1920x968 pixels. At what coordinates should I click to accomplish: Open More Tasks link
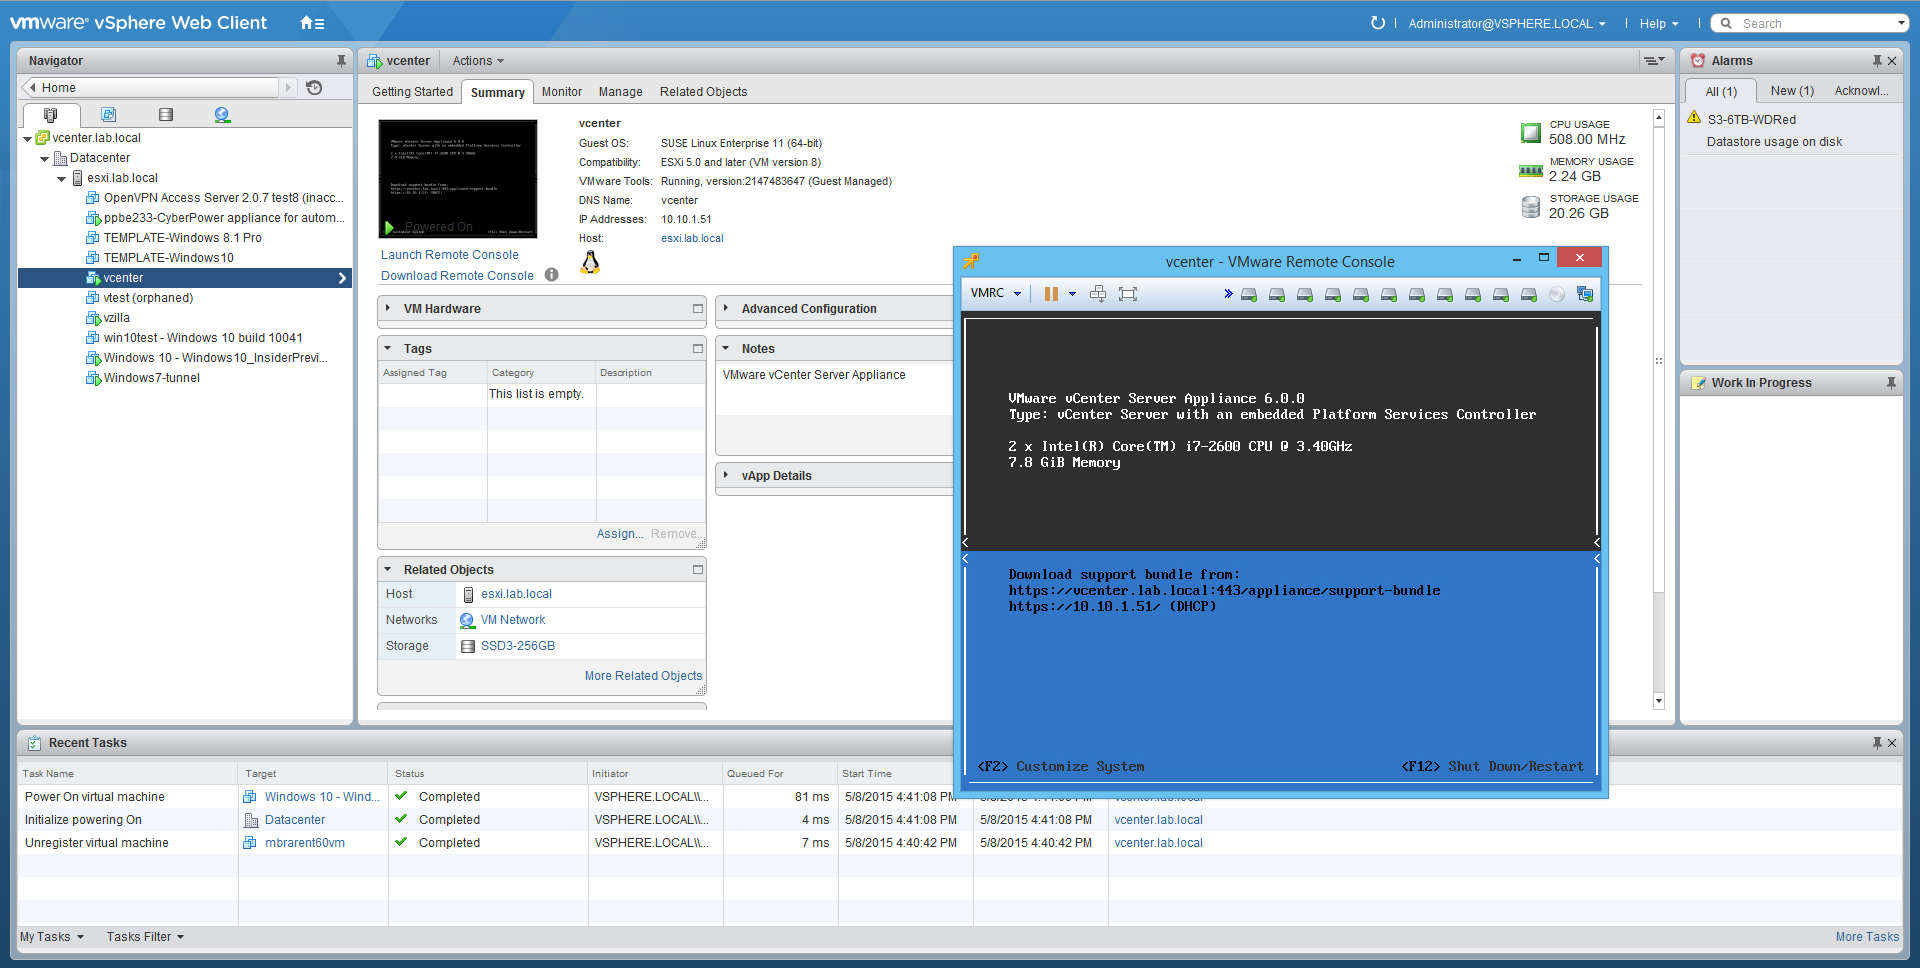click(1867, 937)
